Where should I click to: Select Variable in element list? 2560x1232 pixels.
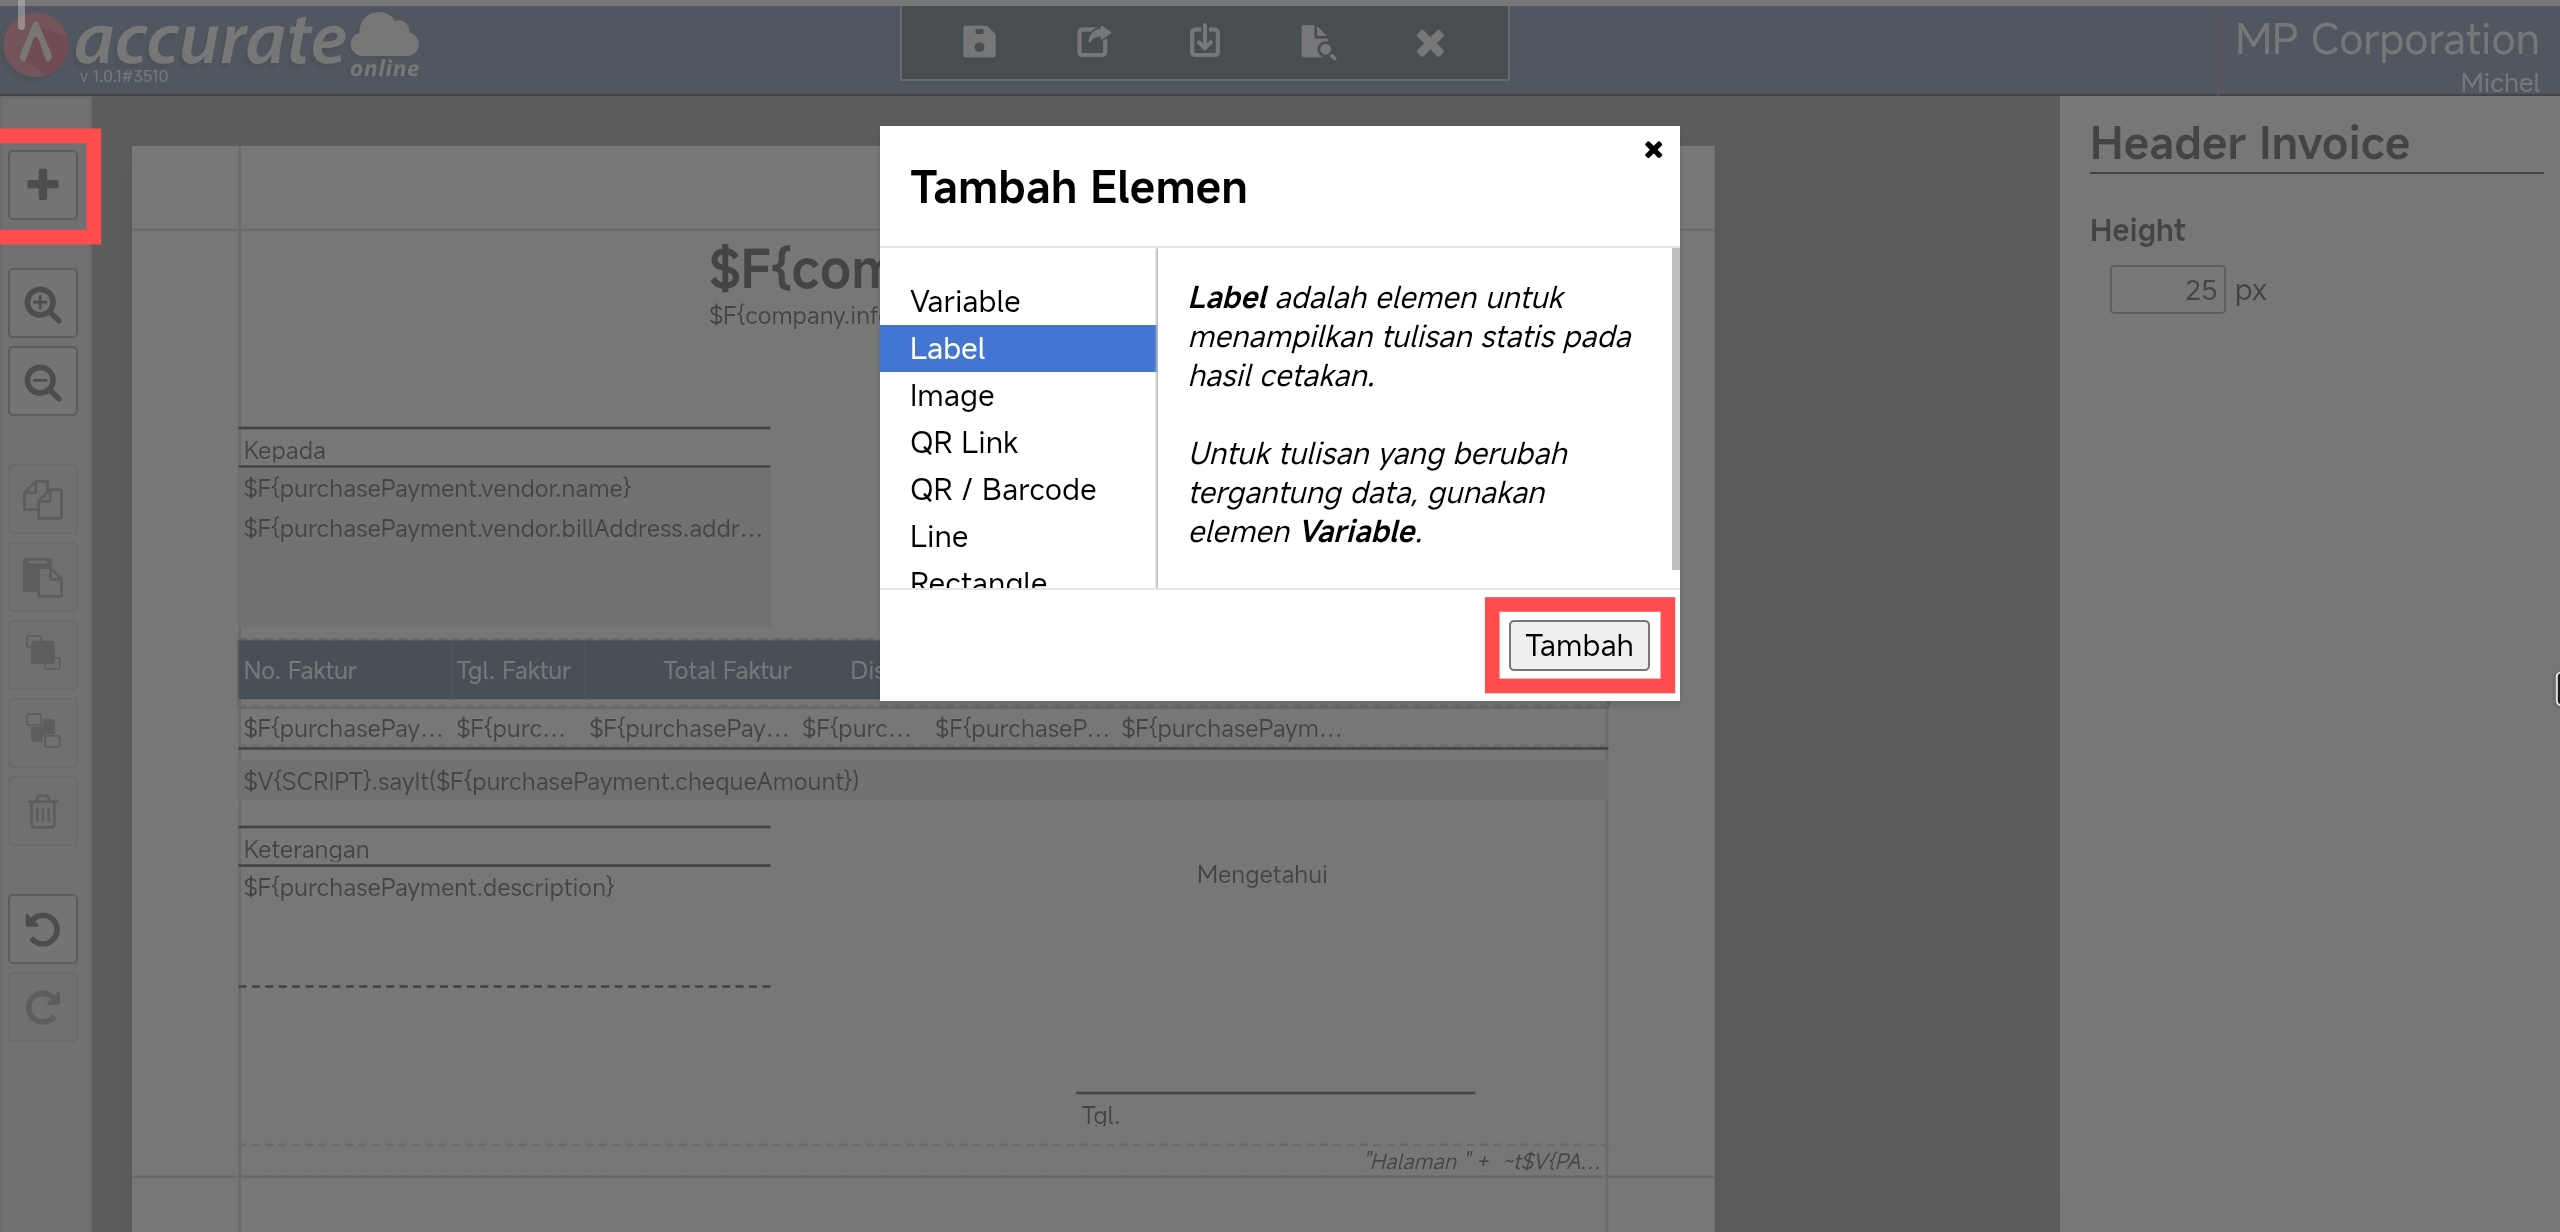point(965,301)
